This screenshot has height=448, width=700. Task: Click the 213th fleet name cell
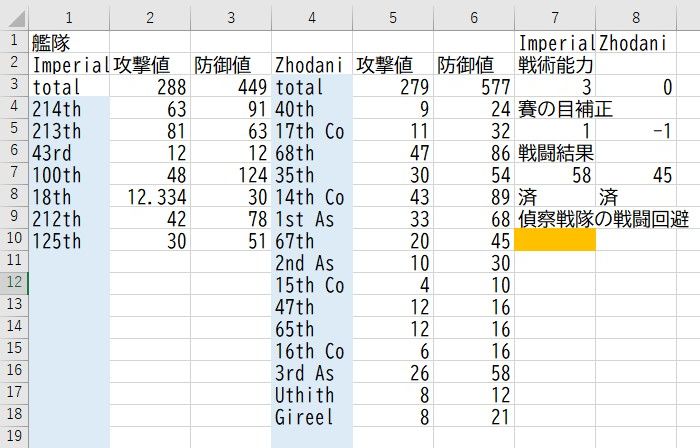tap(69, 130)
